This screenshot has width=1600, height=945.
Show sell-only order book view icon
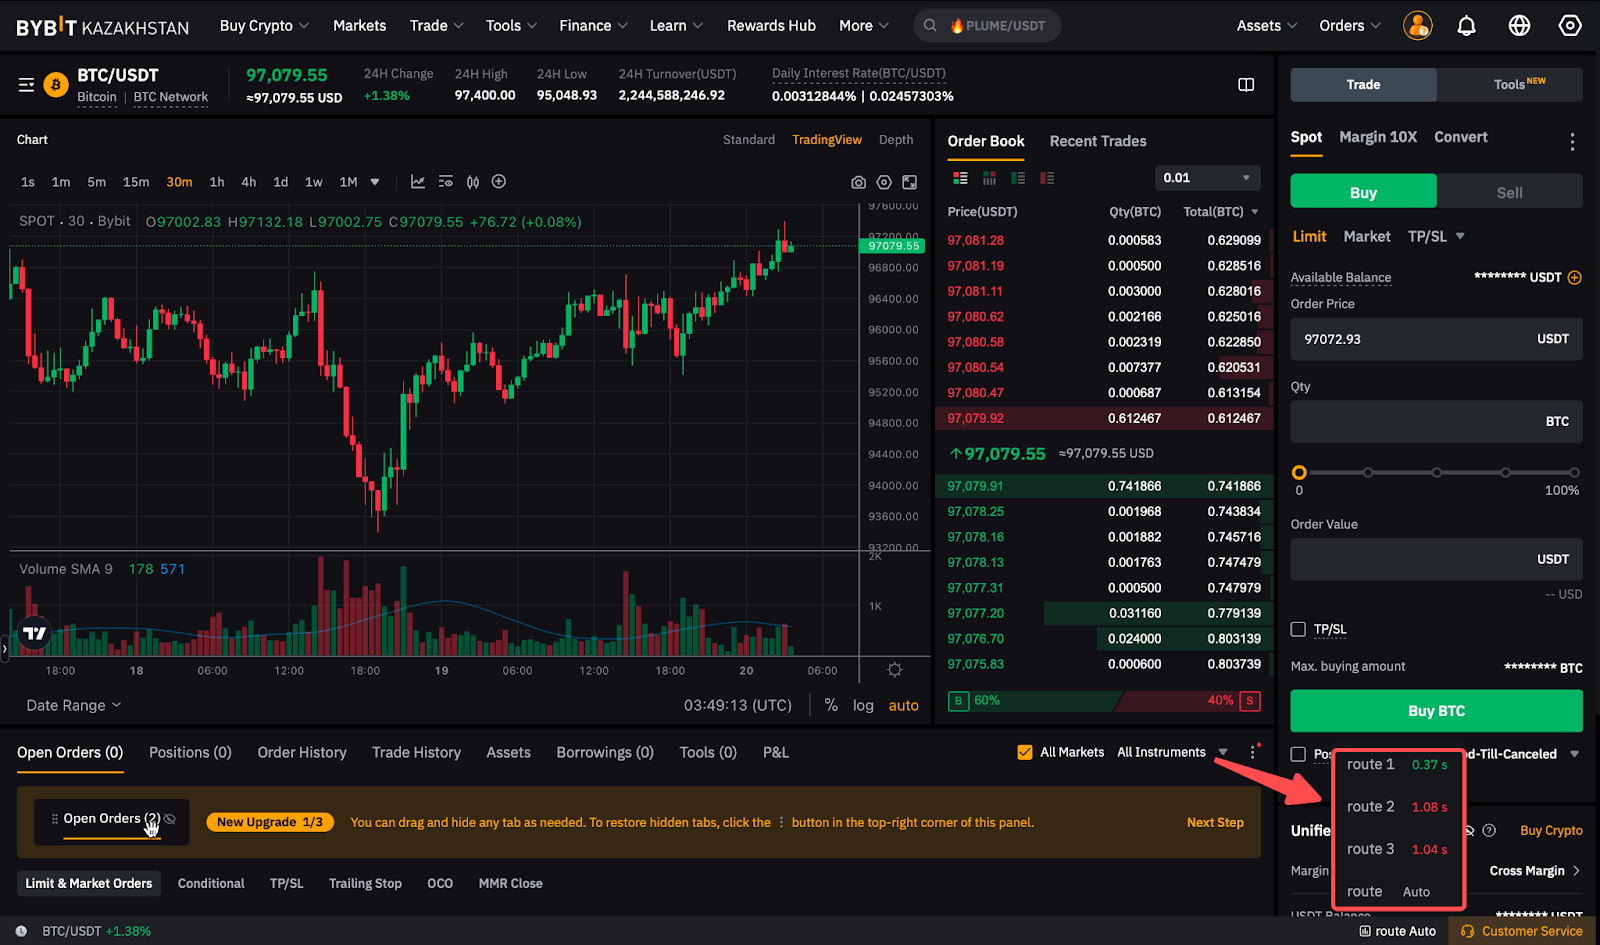[1047, 178]
